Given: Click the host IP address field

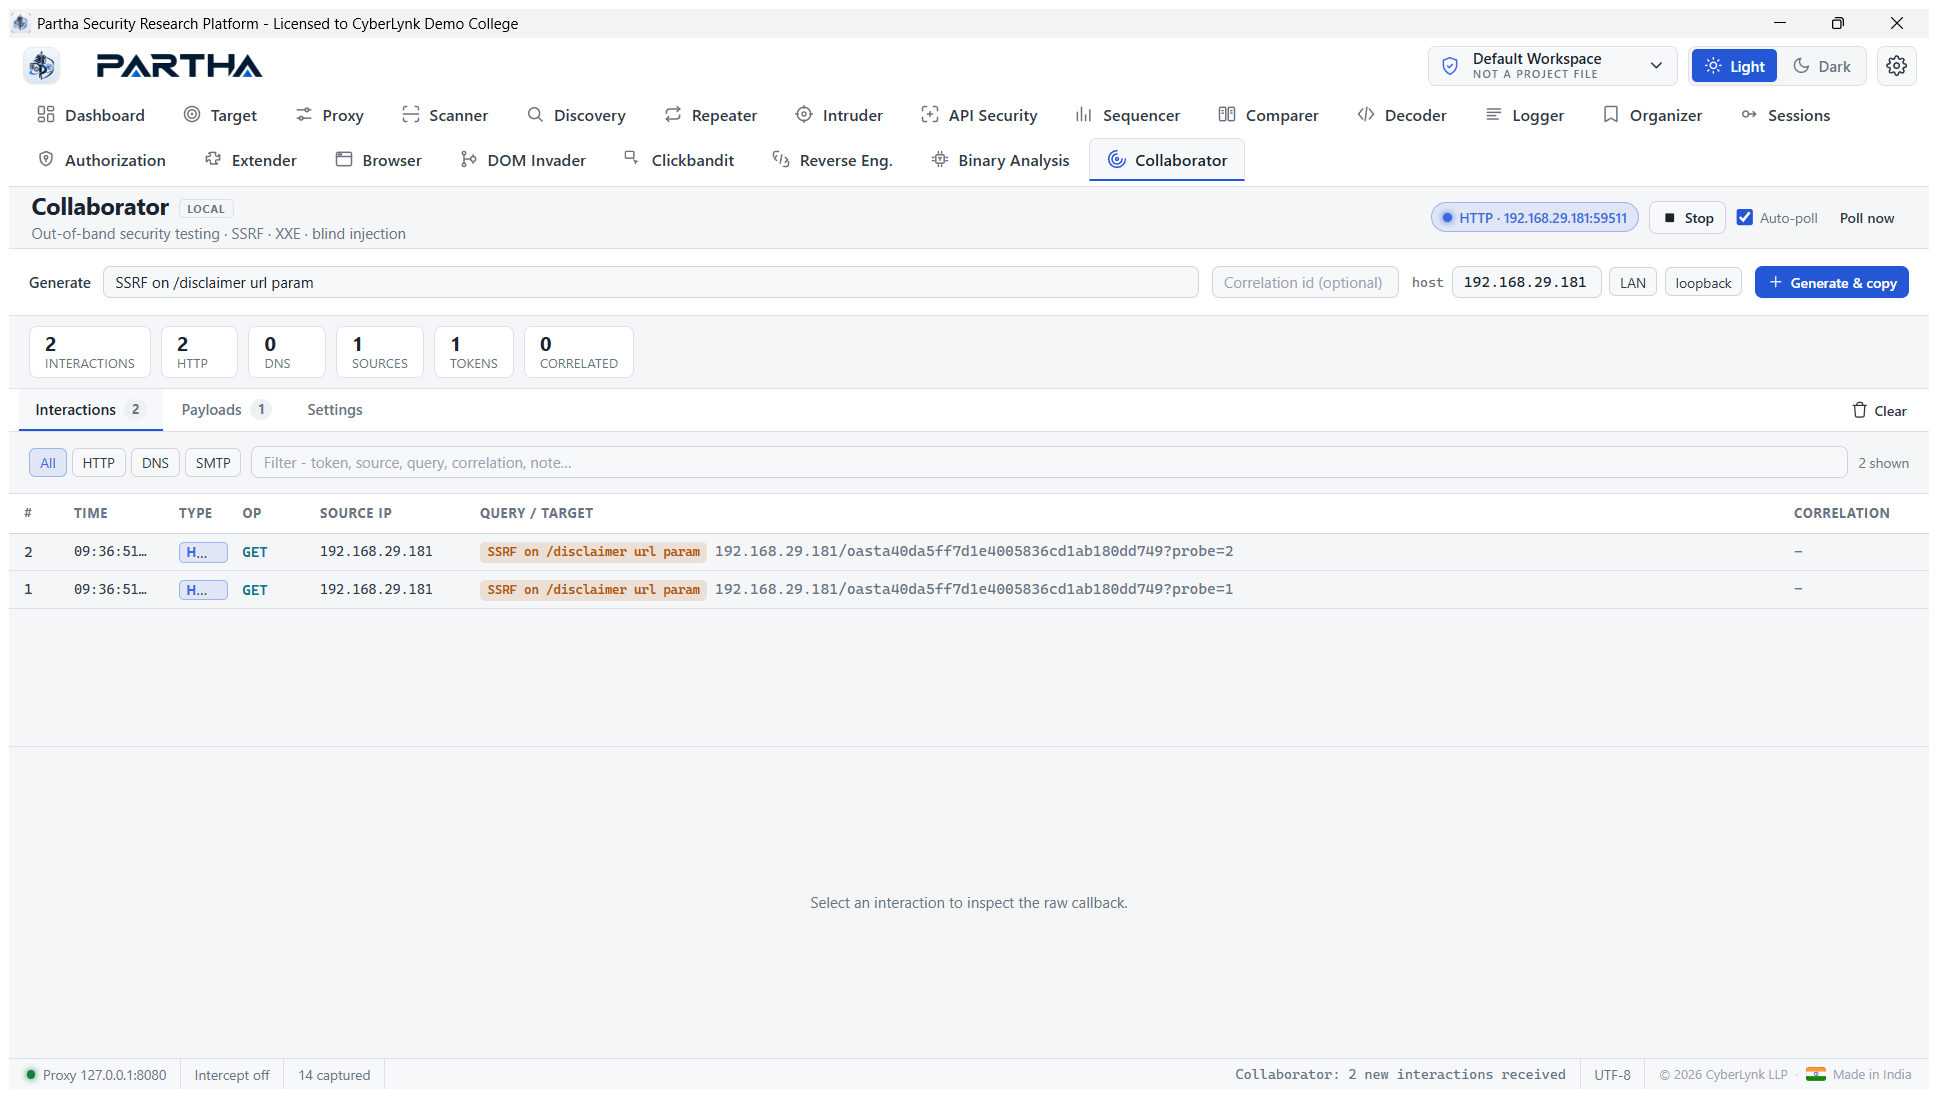Looking at the screenshot, I should click(1527, 283).
